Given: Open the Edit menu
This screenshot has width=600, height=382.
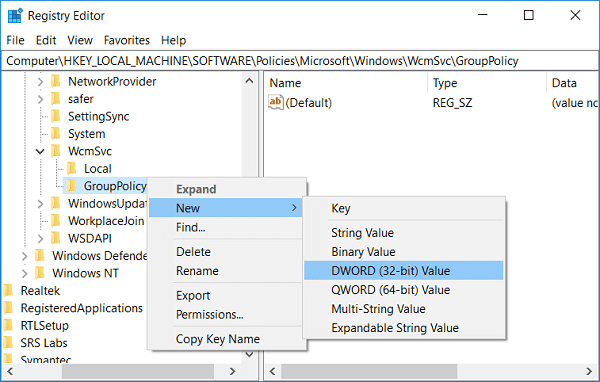Looking at the screenshot, I should coord(46,40).
